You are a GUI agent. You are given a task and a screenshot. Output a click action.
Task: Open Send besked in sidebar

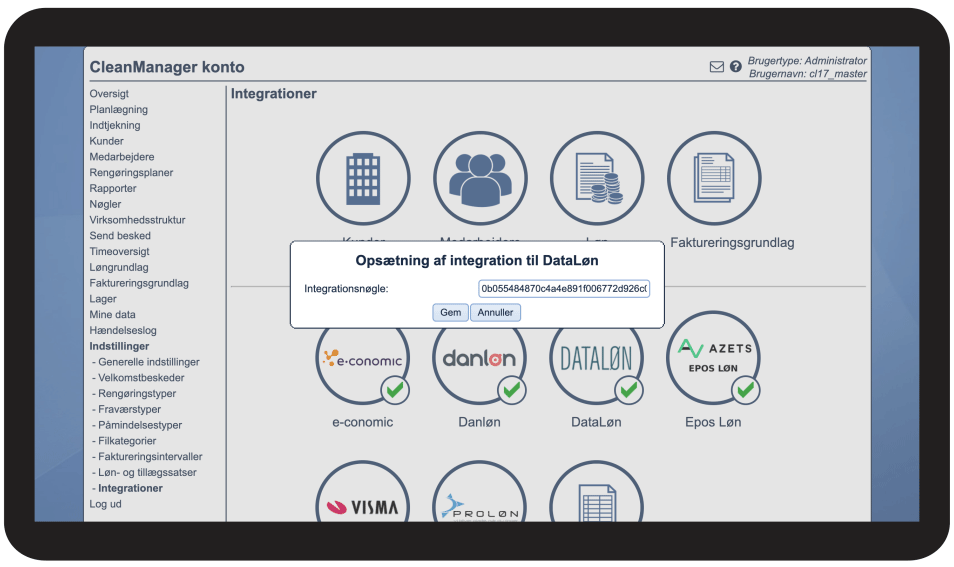click(x=120, y=236)
